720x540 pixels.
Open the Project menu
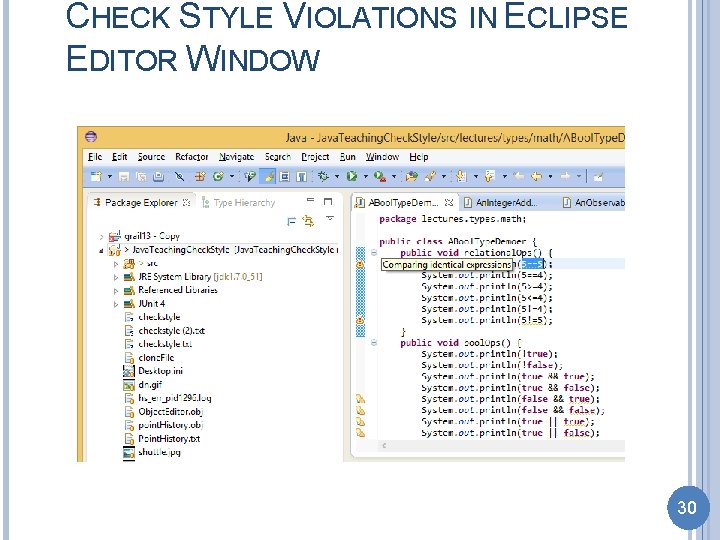(315, 157)
